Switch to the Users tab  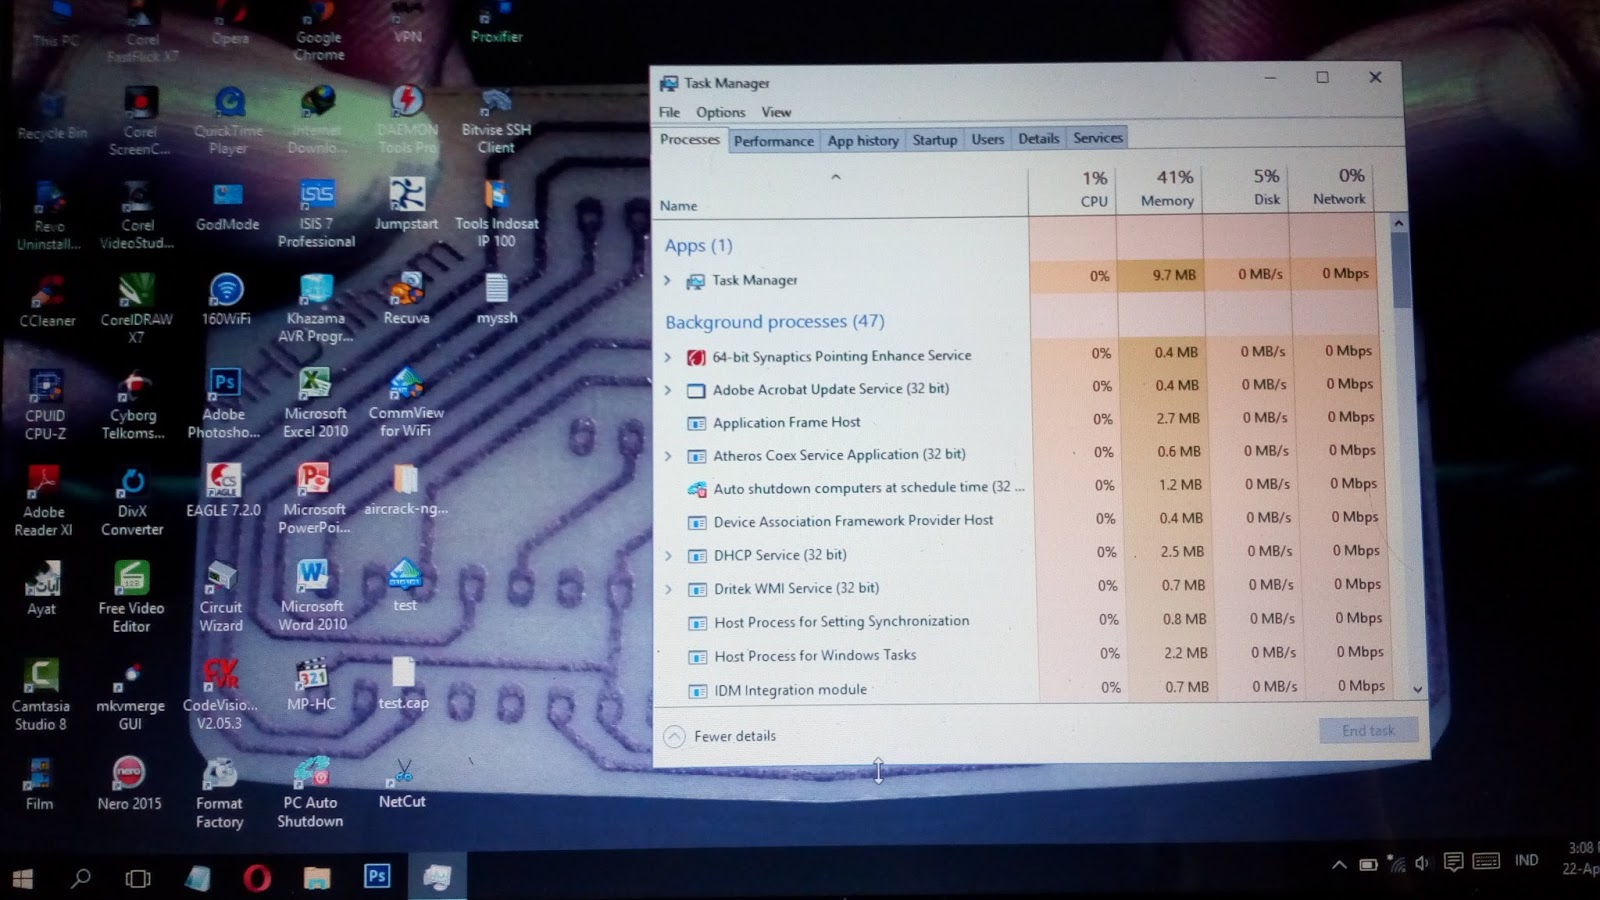(x=988, y=139)
